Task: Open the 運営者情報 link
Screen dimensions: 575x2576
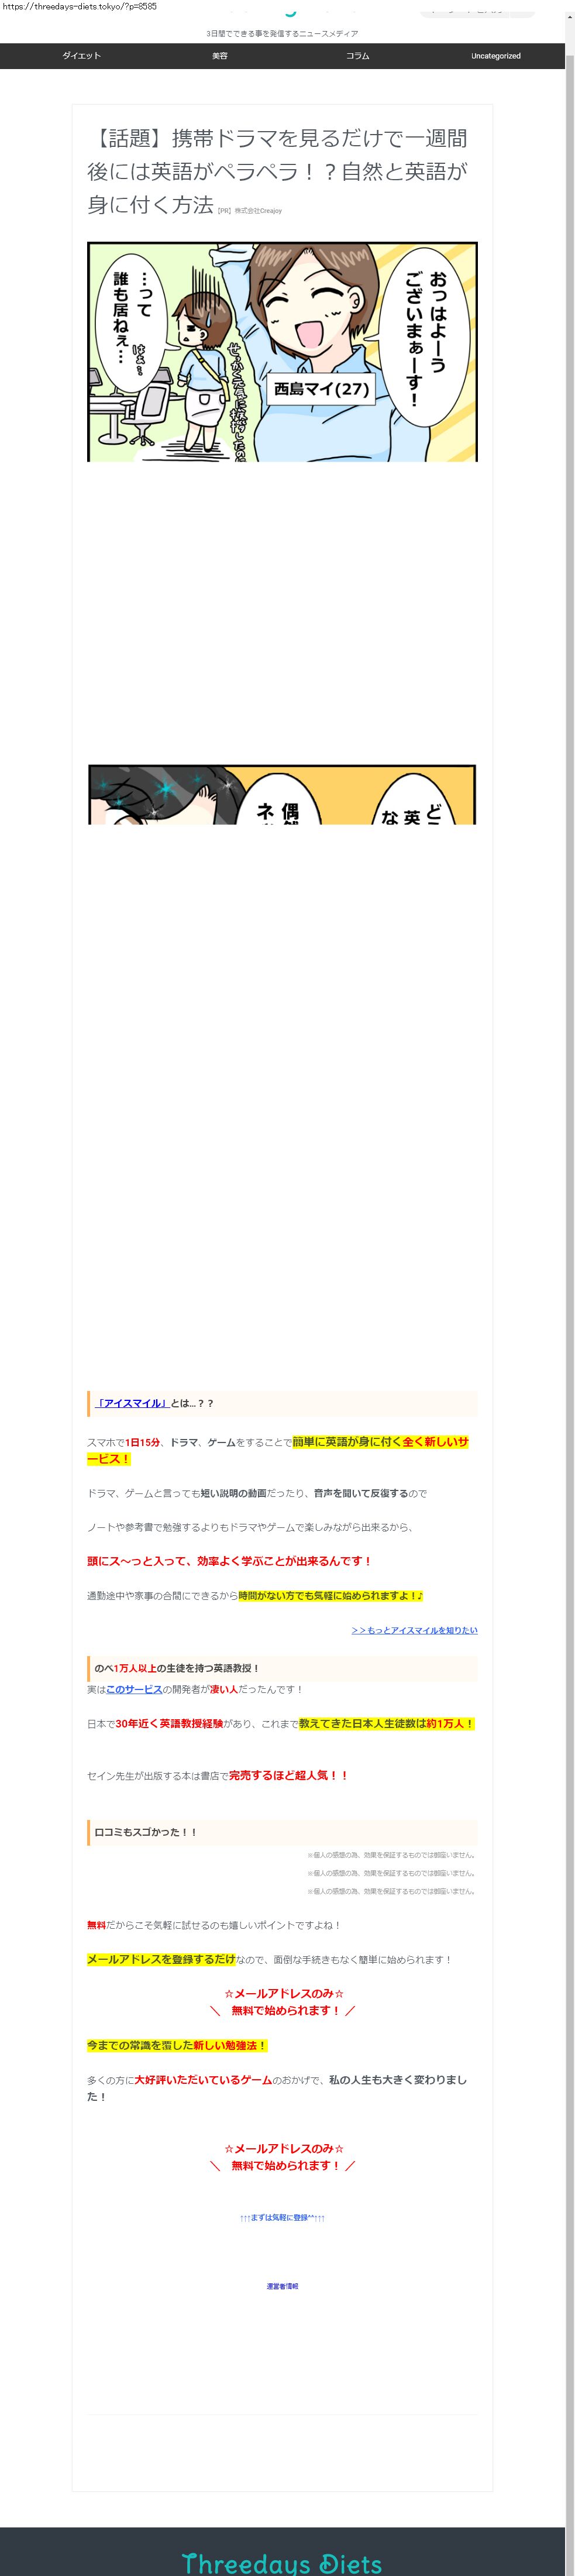Action: (282, 2287)
